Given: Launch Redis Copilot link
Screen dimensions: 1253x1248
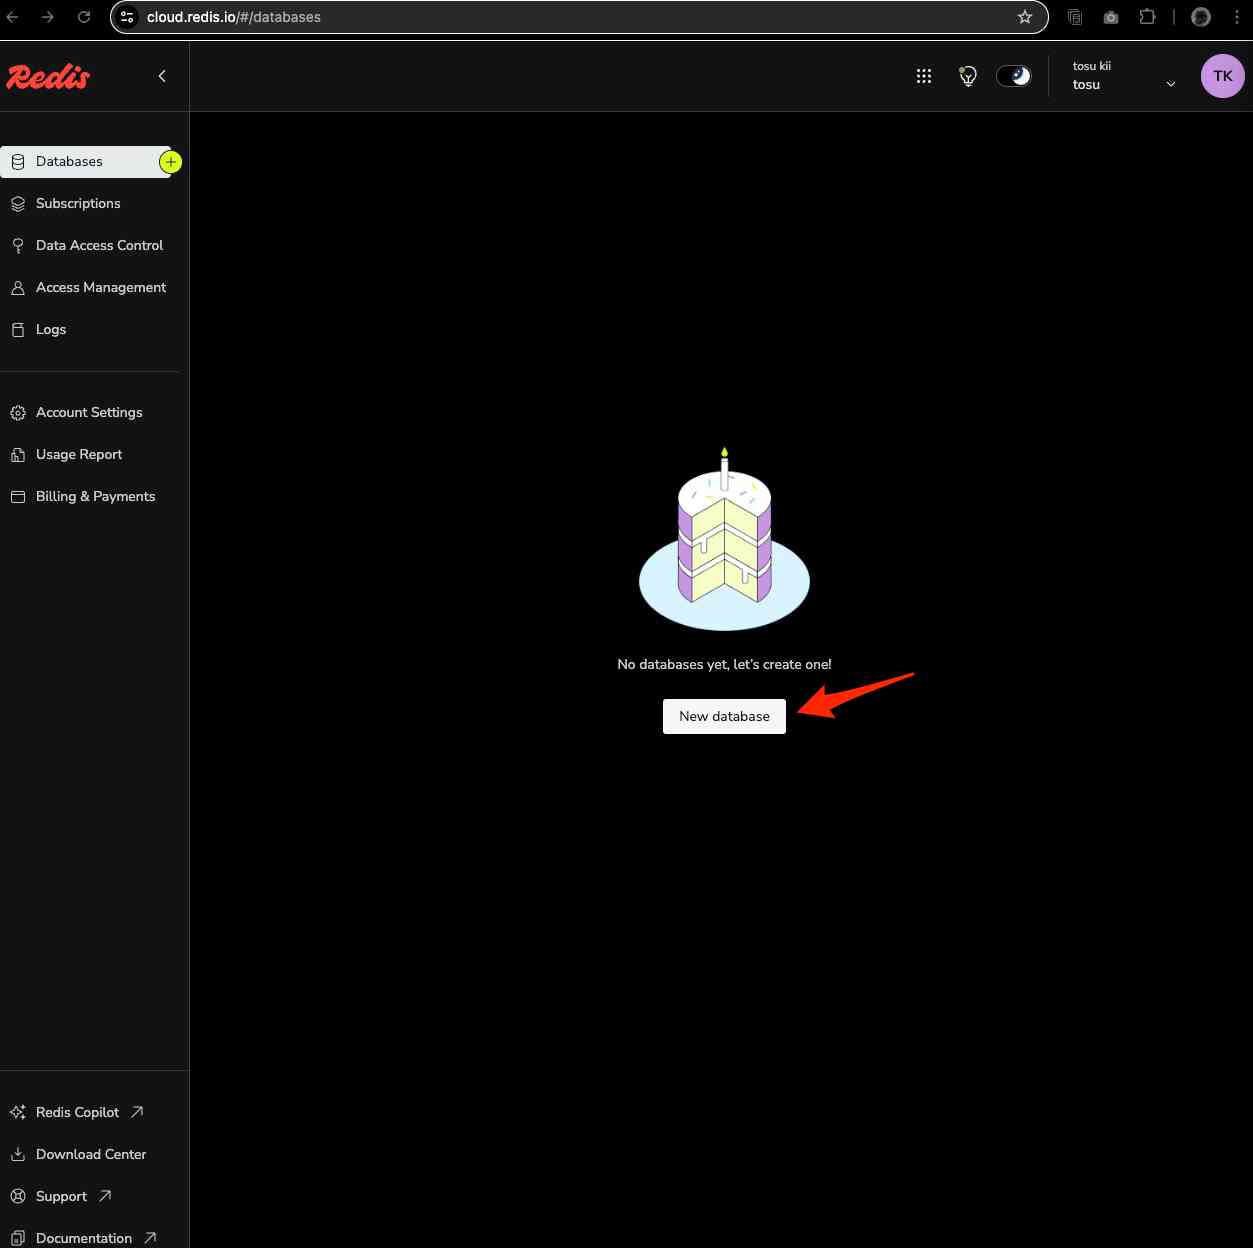Looking at the screenshot, I should (x=77, y=1112).
